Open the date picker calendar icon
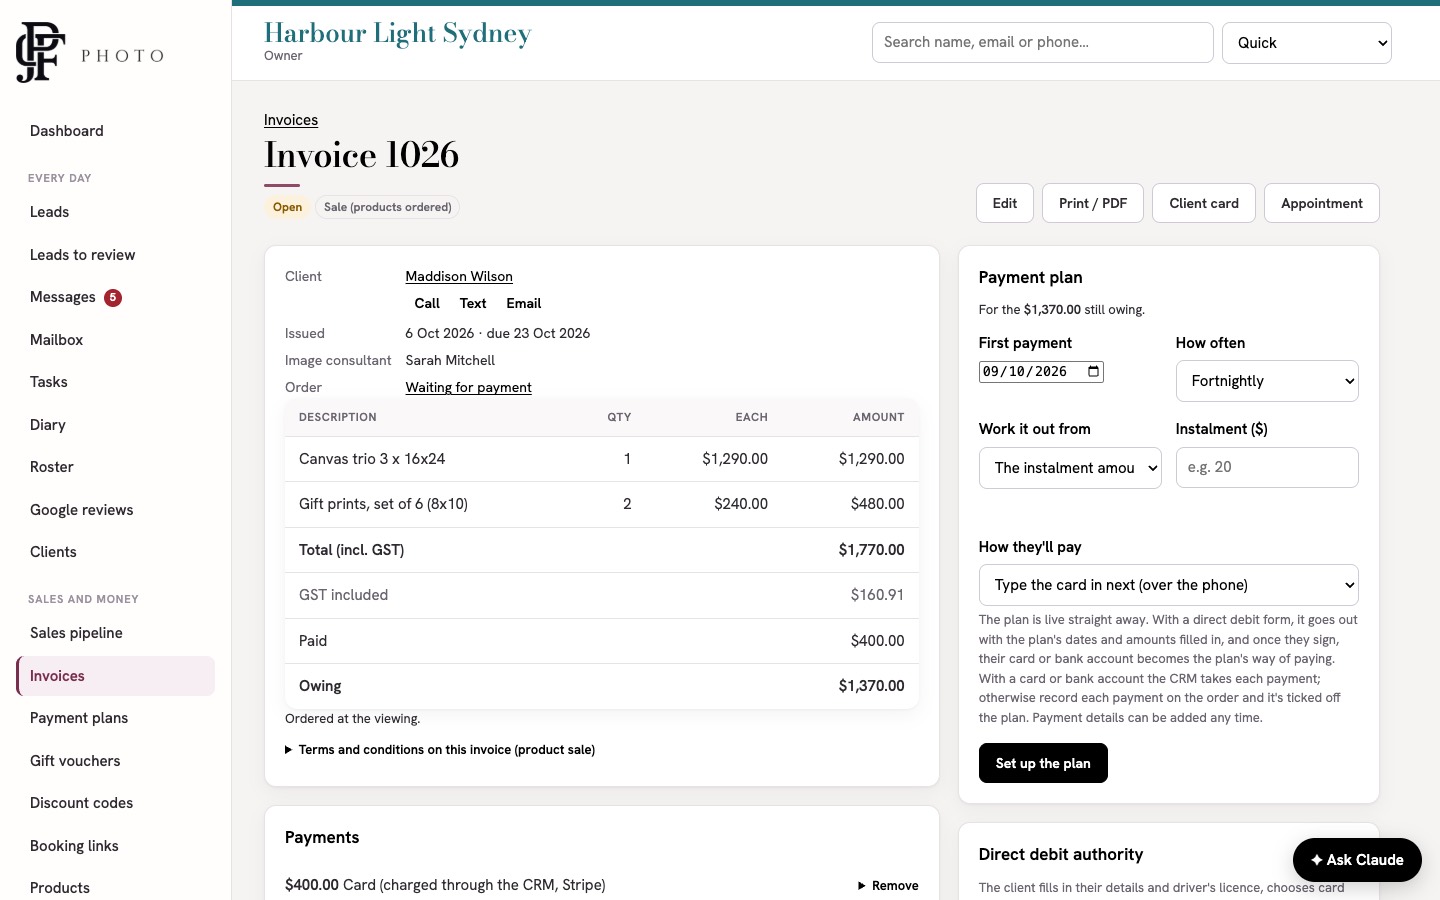Screen dimensions: 1440x900 point(1094,372)
